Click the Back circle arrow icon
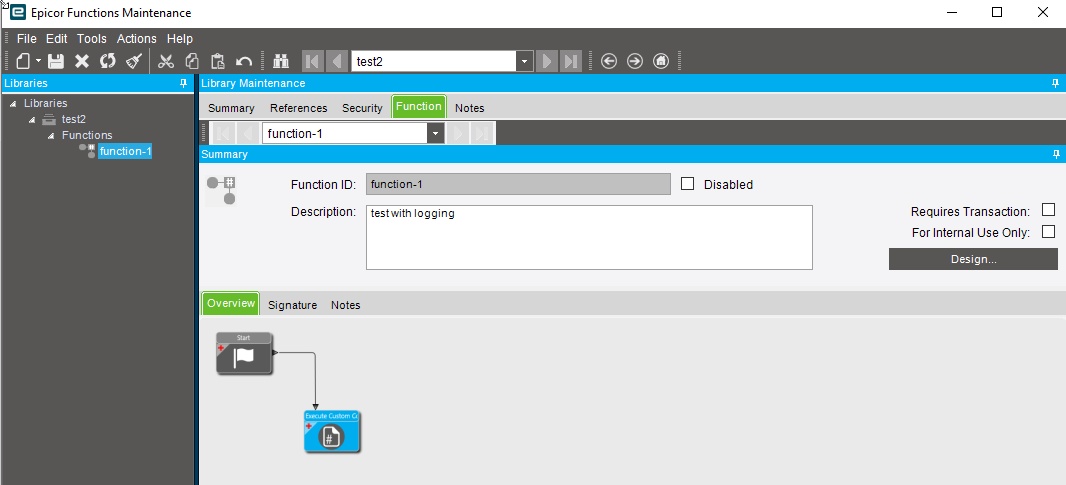This screenshot has width=1066, height=485. pos(609,61)
